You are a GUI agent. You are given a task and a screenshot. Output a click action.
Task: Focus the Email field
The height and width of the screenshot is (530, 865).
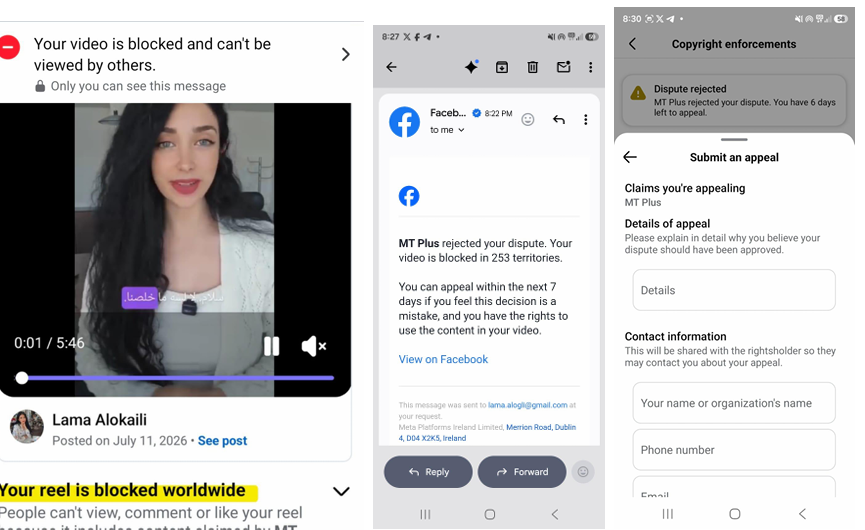click(x=734, y=487)
